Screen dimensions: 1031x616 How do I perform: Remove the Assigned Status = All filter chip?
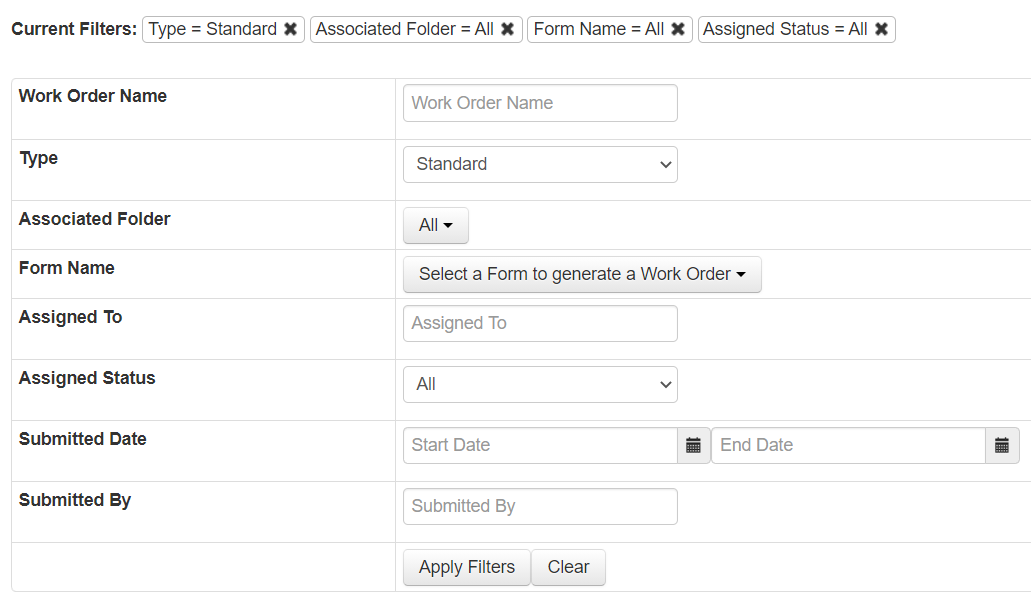coord(881,29)
